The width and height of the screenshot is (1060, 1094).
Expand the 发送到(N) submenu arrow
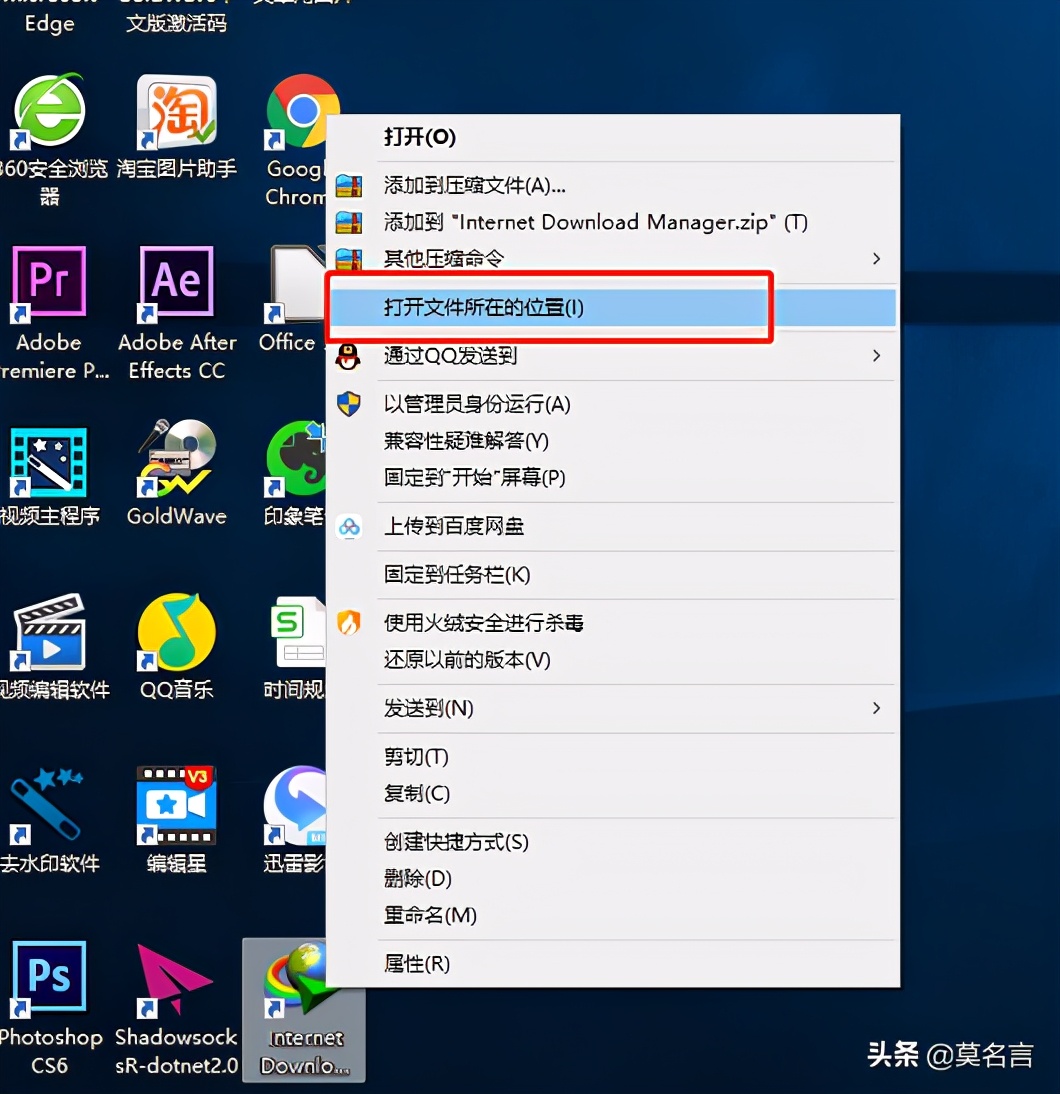point(876,708)
